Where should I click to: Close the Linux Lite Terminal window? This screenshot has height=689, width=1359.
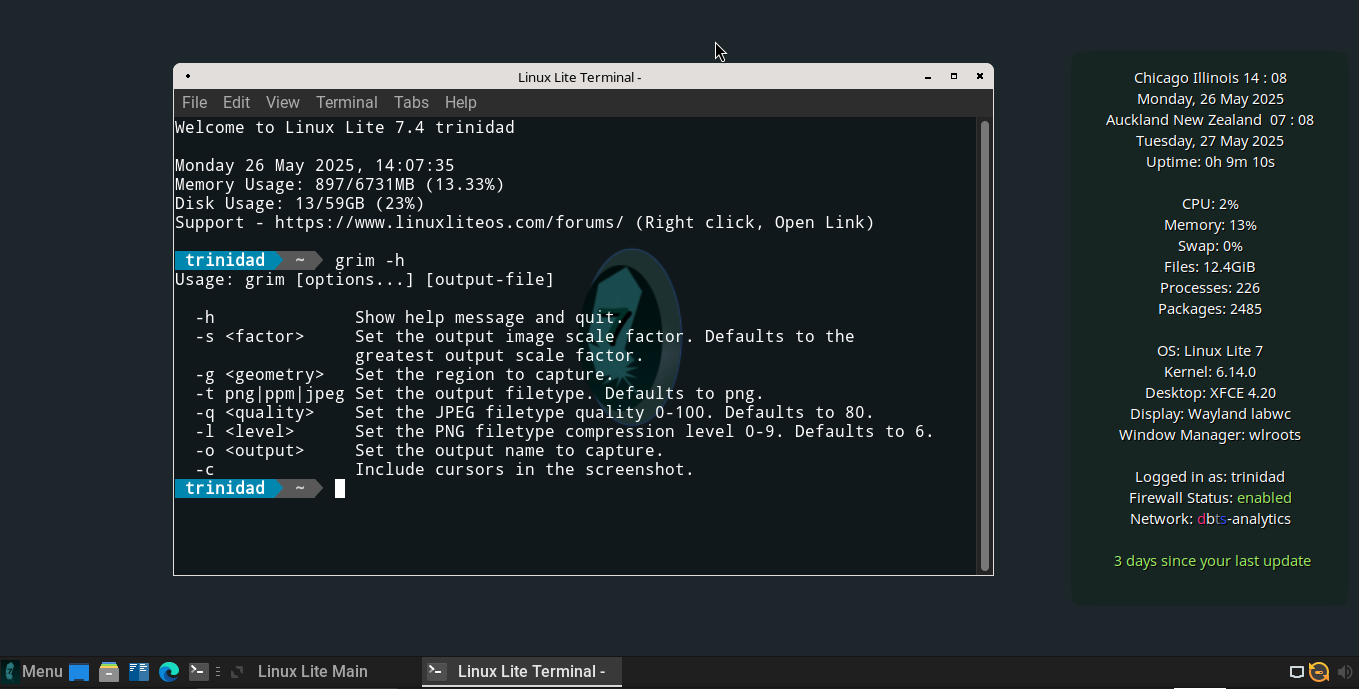(980, 76)
